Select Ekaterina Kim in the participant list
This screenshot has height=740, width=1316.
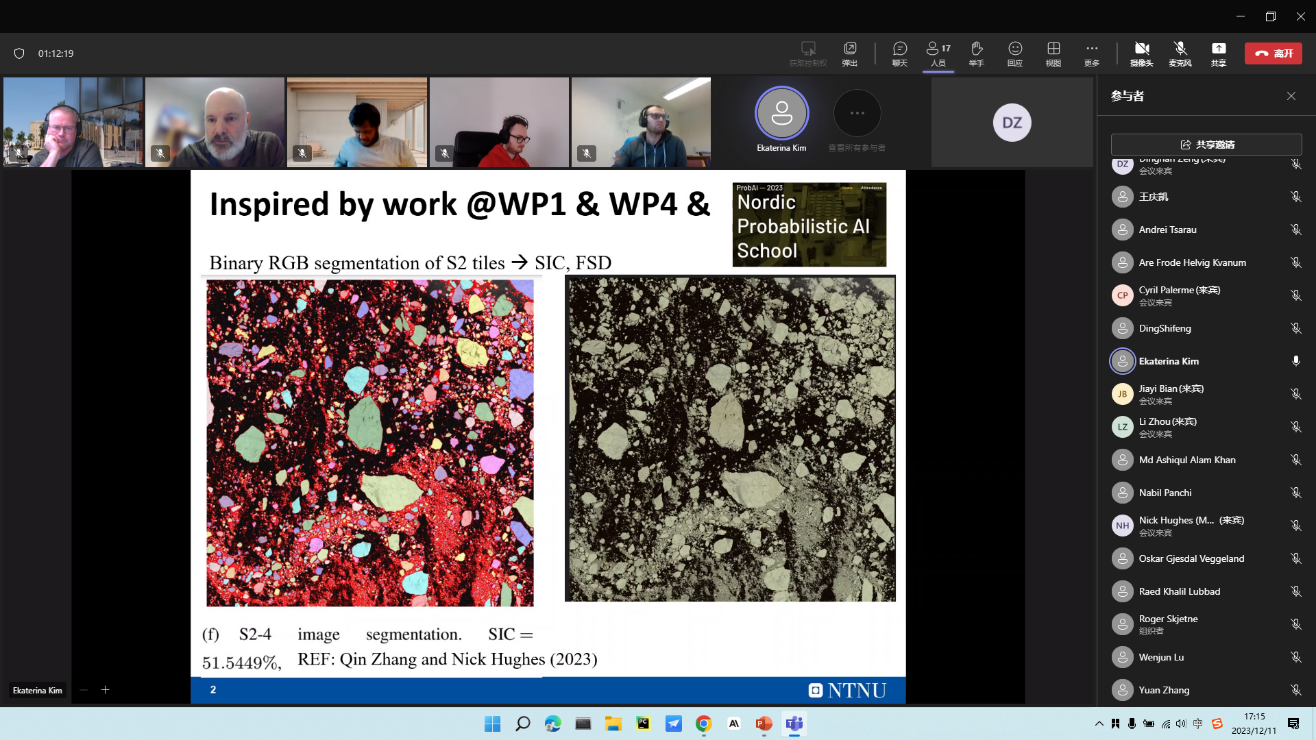(x=1168, y=361)
